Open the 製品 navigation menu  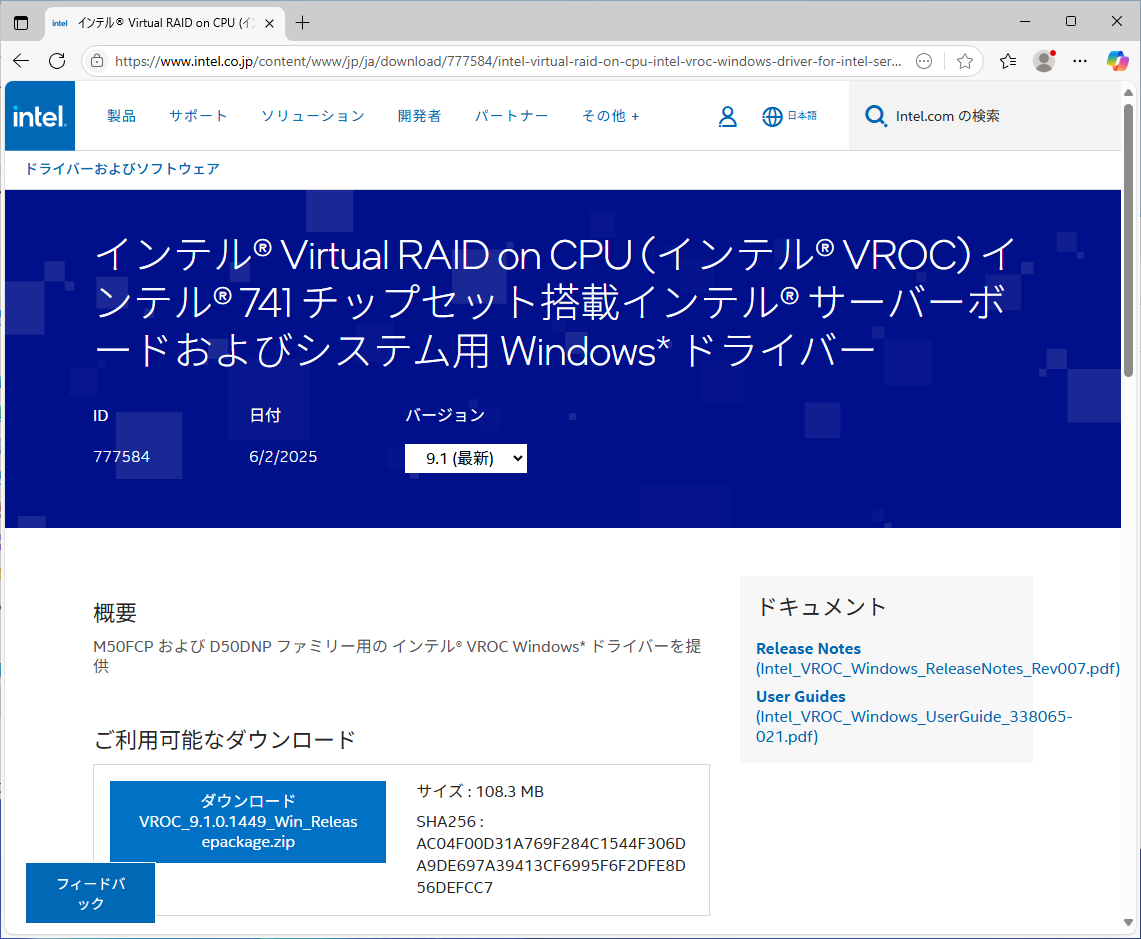point(121,116)
